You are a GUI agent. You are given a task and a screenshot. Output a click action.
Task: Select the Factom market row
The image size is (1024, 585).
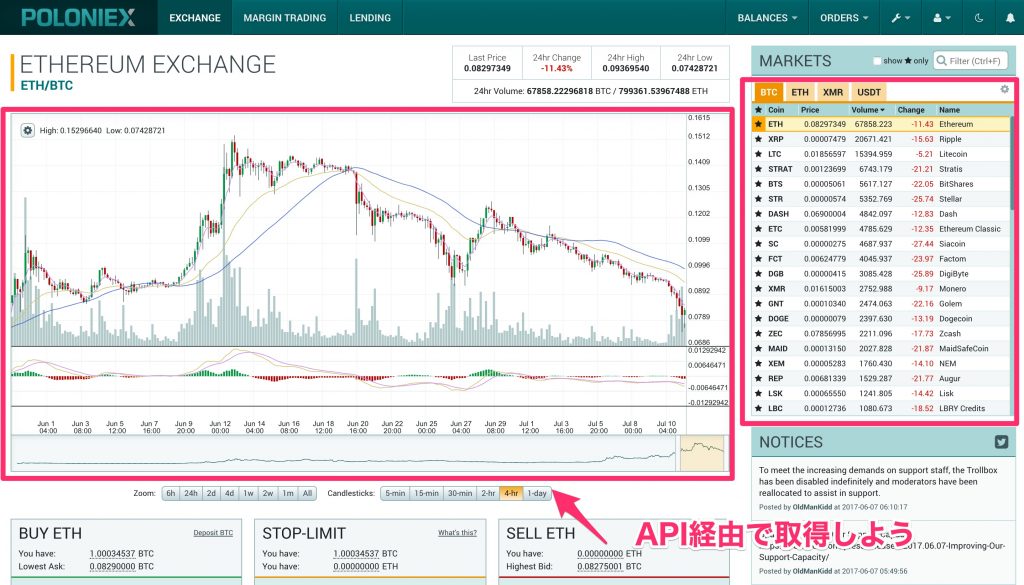pyautogui.click(x=881, y=259)
